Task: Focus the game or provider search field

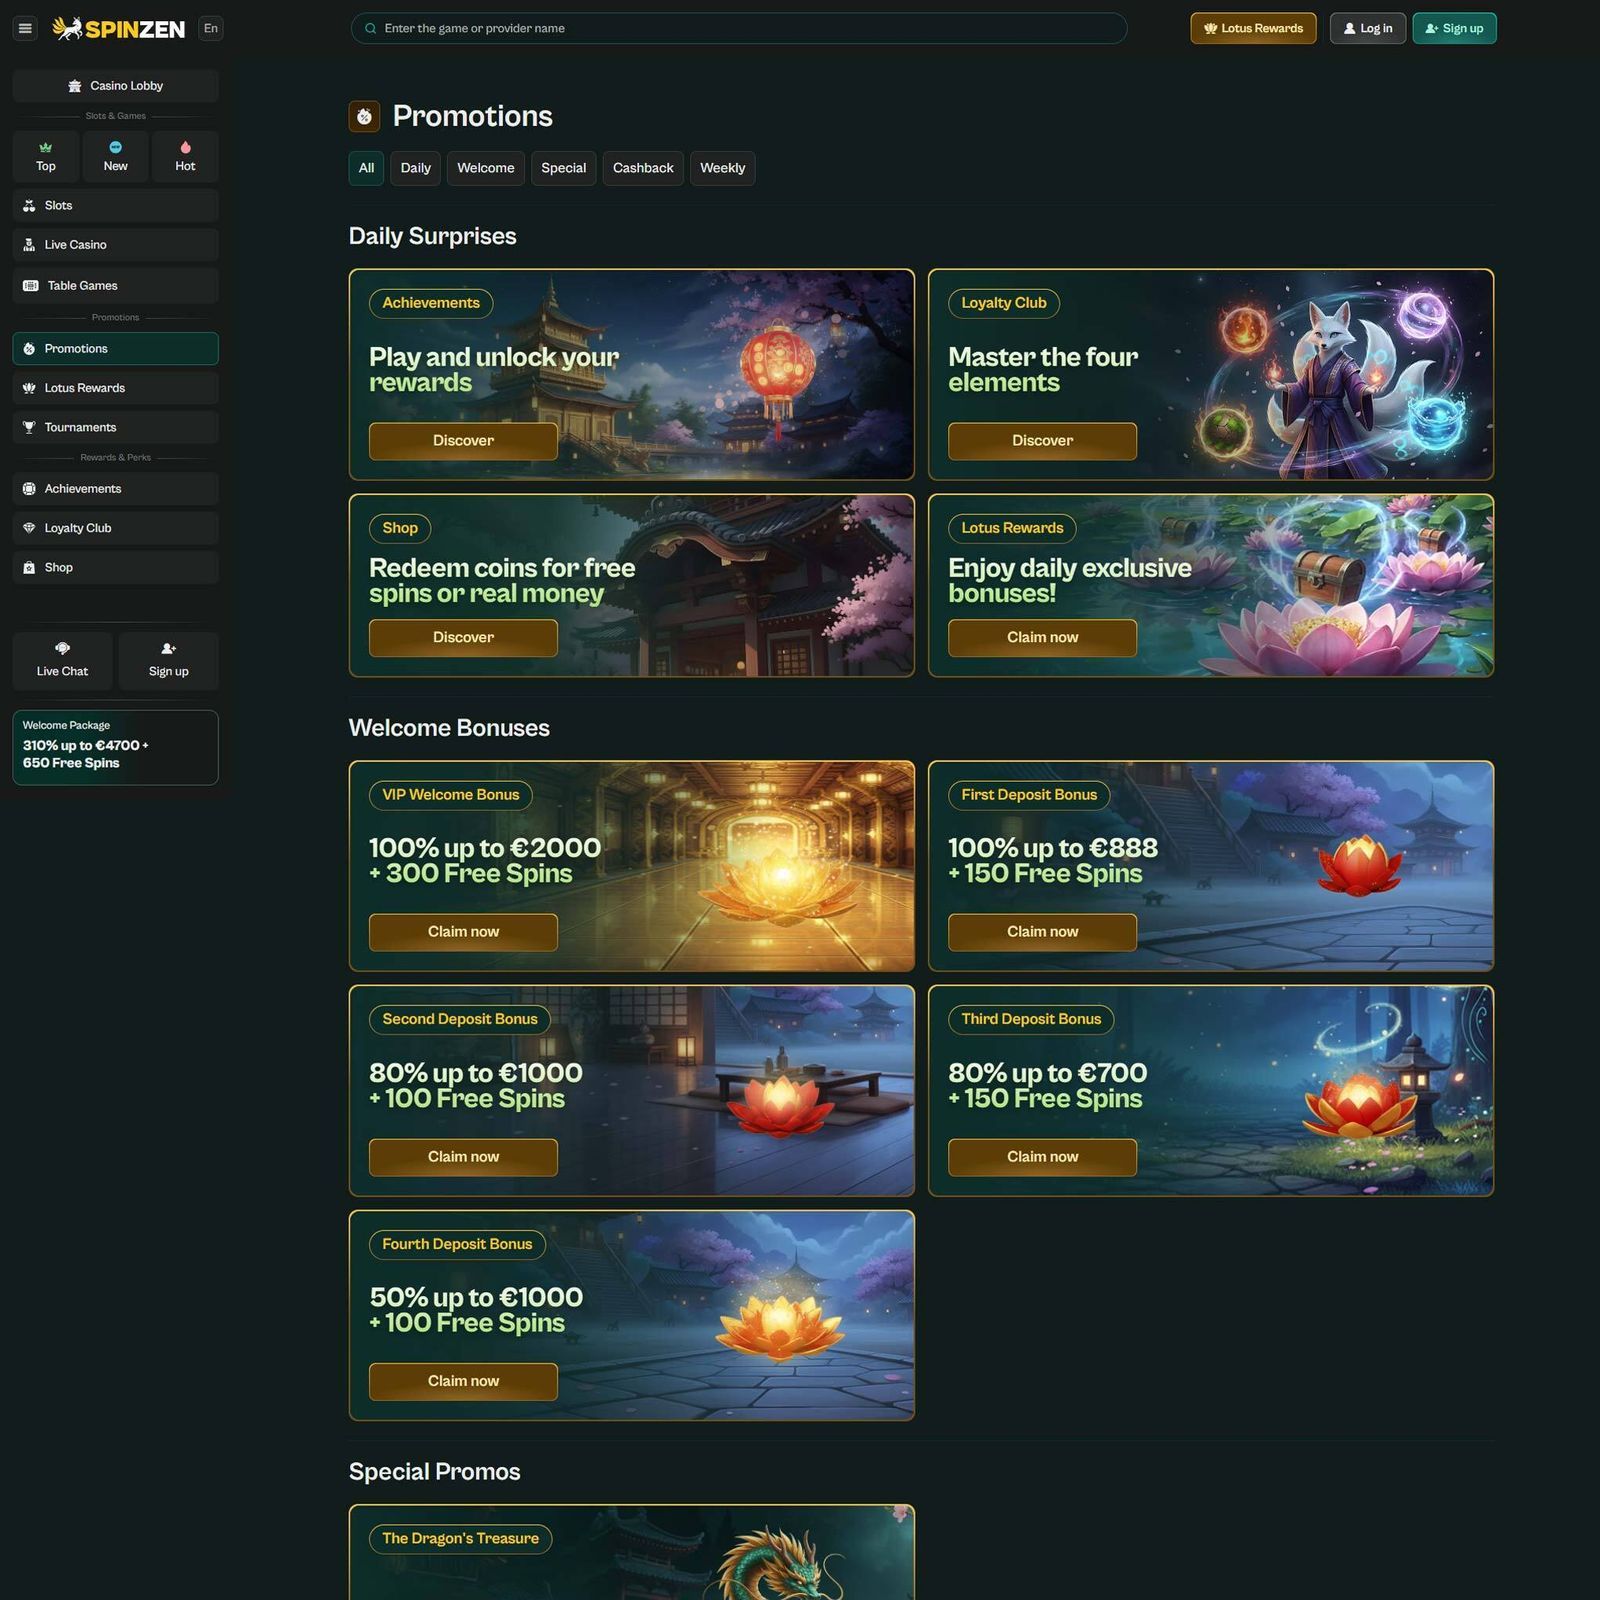Action: 739,28
